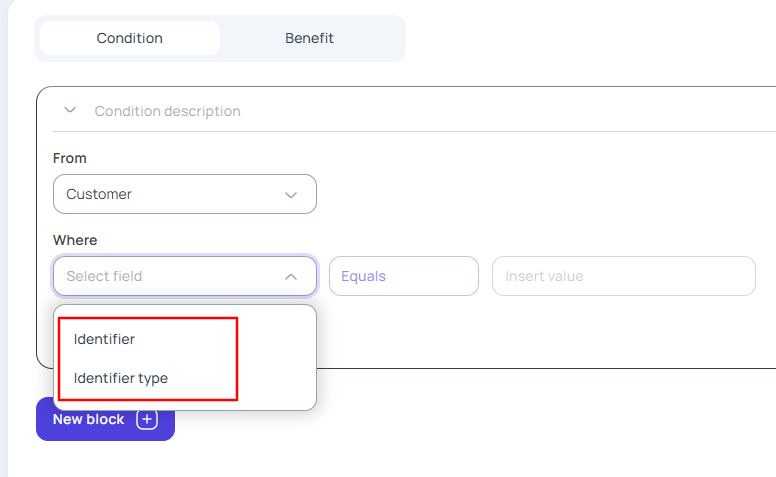Click the Select field placeholder text
The image size is (776, 477).
coord(104,276)
